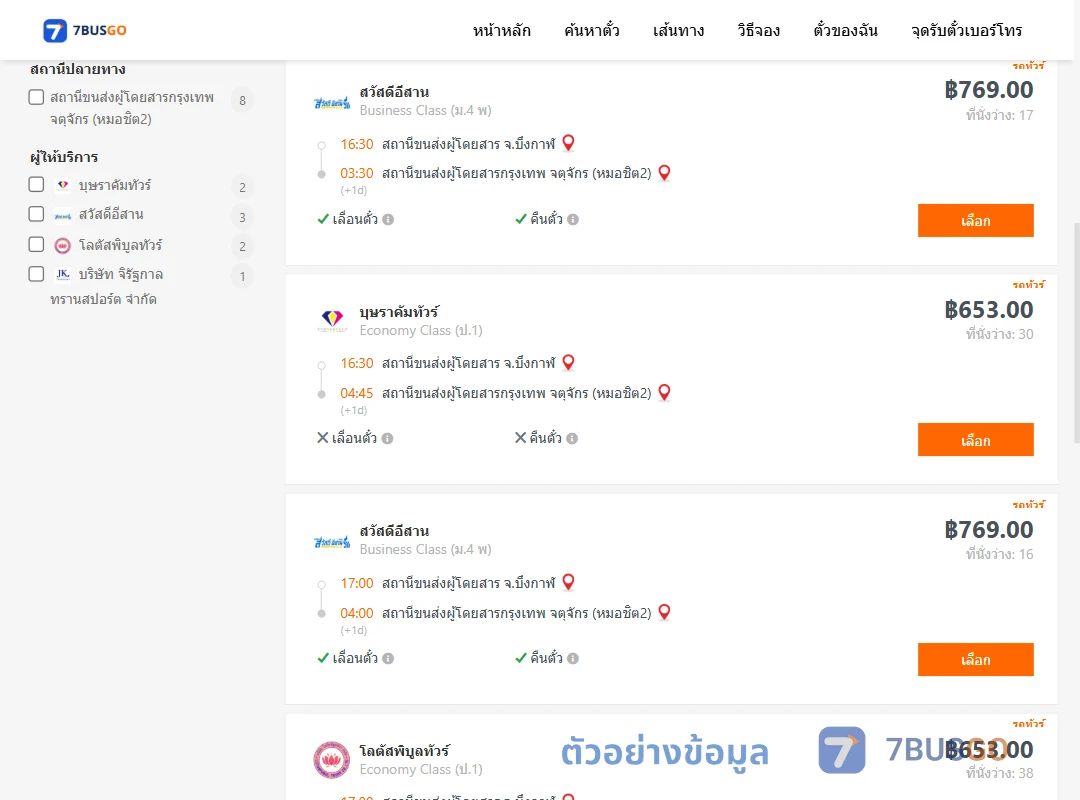Open เส้นทาง menu item
Screen dimensions: 1080x800
point(678,30)
